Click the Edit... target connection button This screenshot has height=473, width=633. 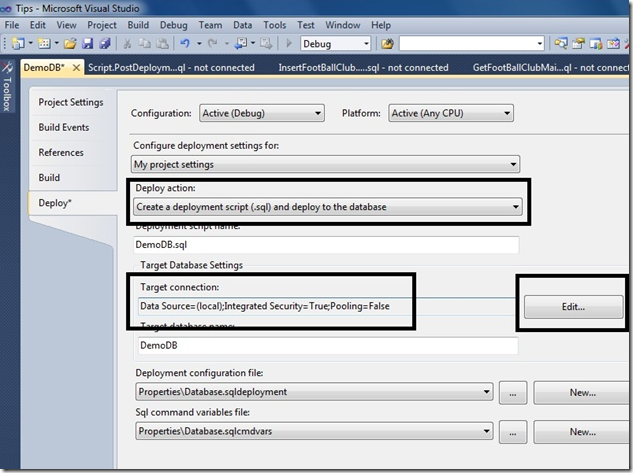pos(573,307)
